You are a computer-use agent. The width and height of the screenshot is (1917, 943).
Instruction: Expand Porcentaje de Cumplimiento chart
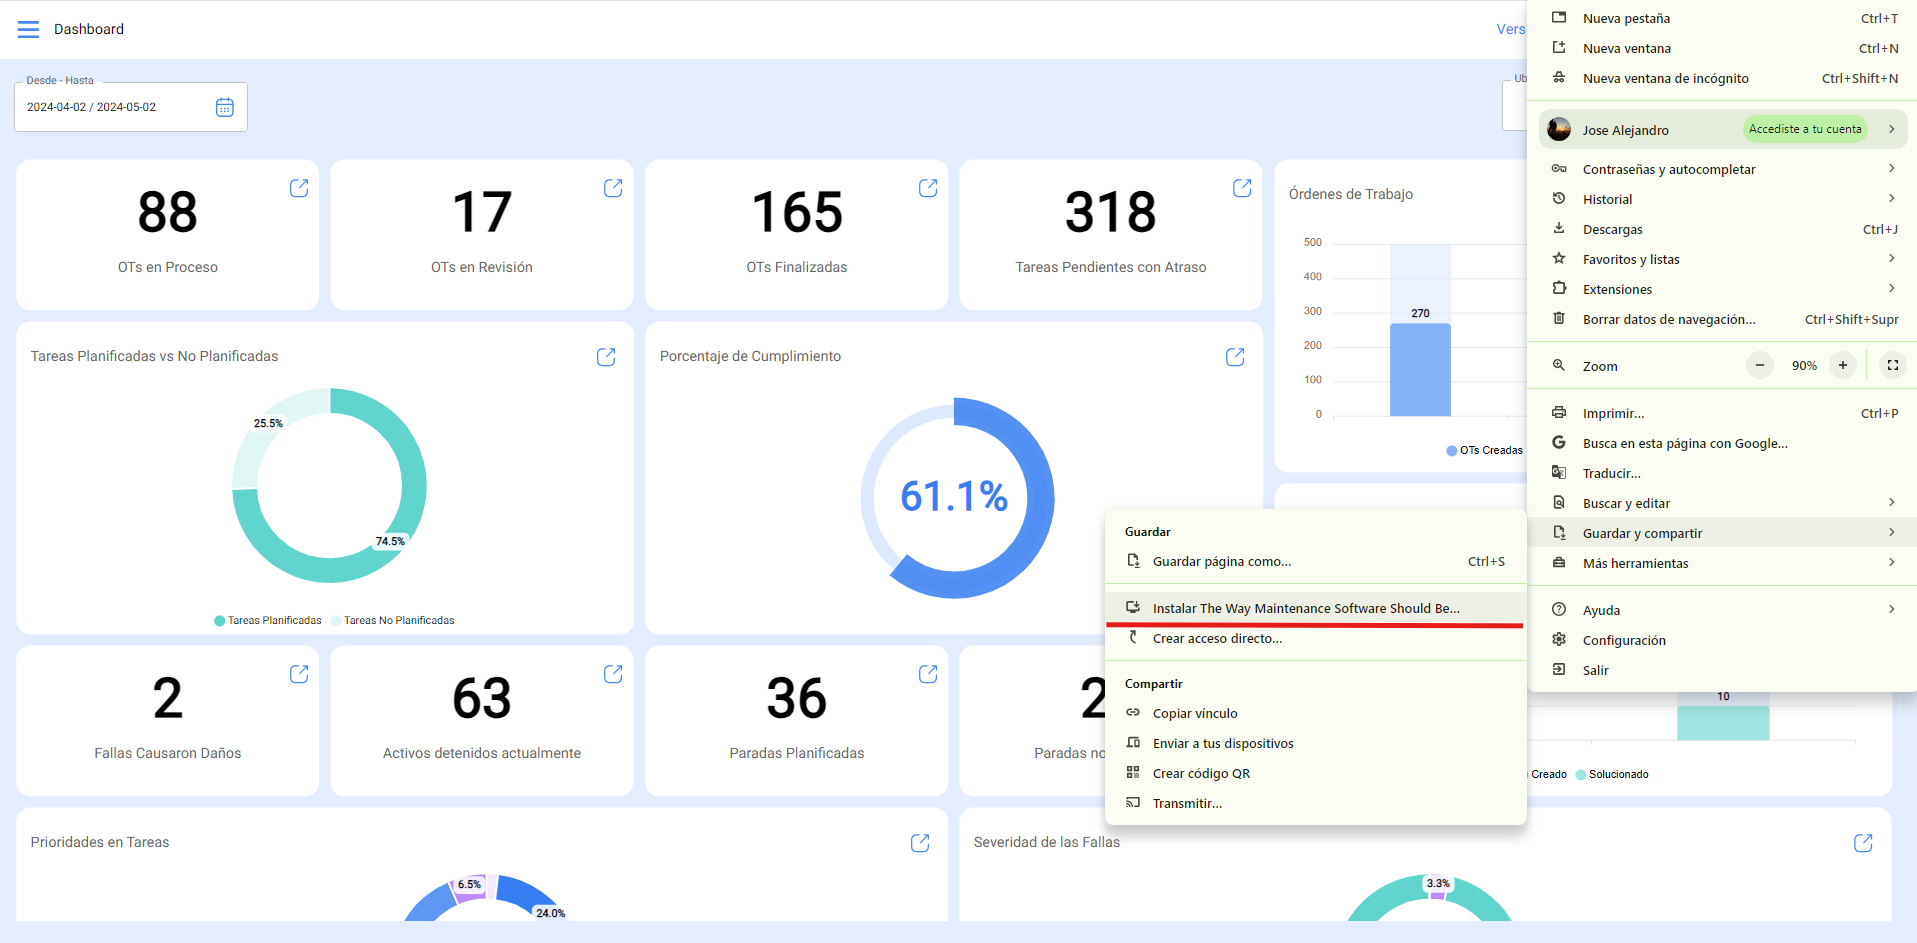[1235, 357]
